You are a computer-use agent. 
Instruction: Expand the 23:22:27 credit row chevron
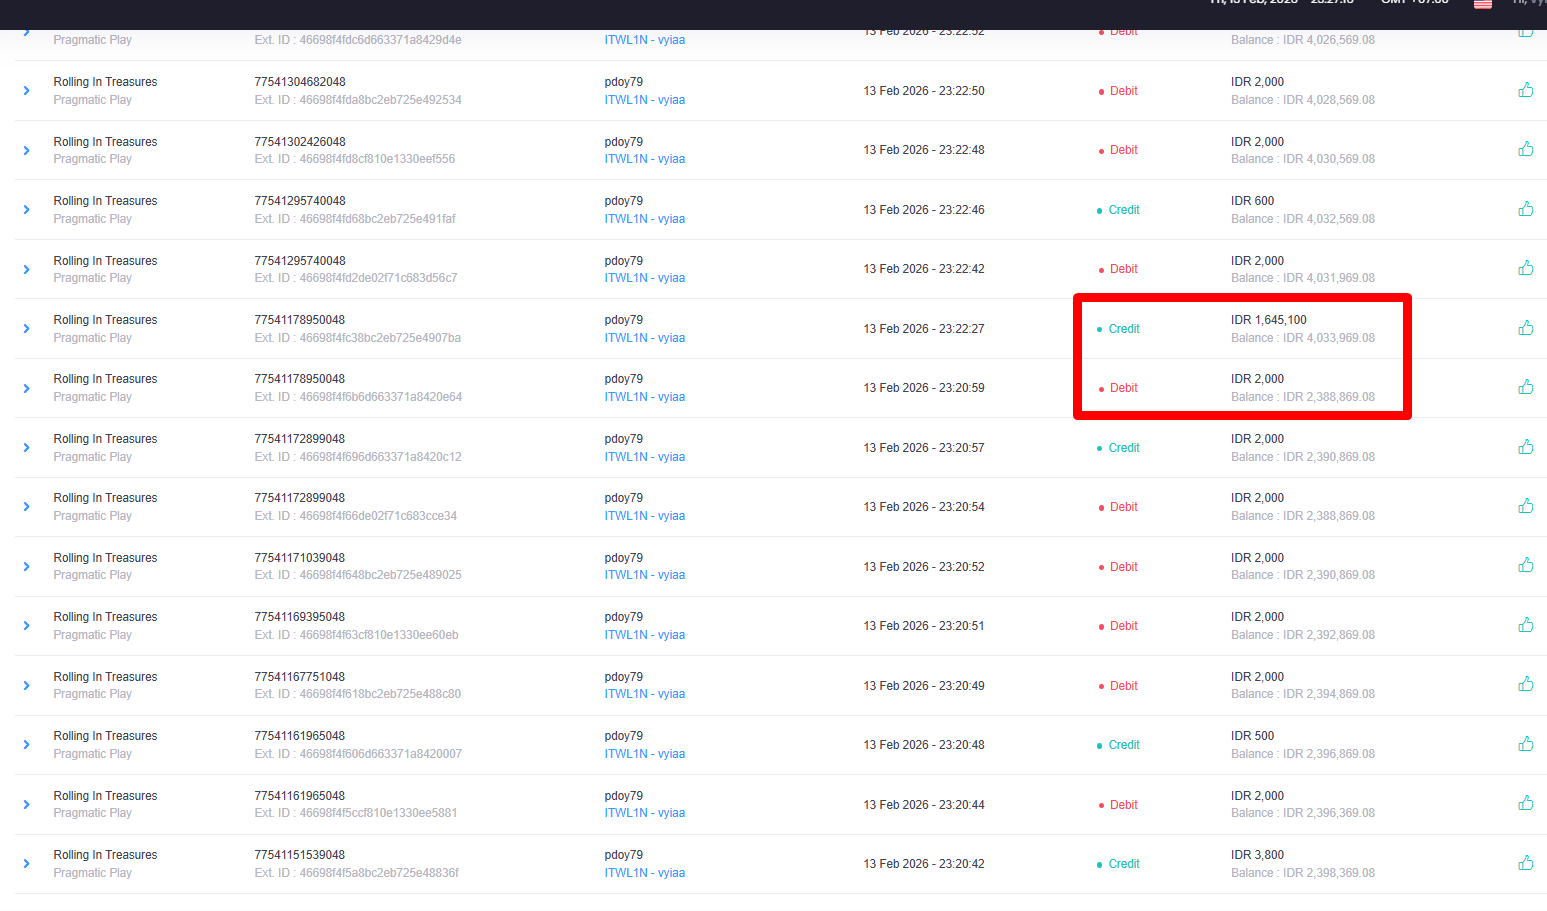26,329
